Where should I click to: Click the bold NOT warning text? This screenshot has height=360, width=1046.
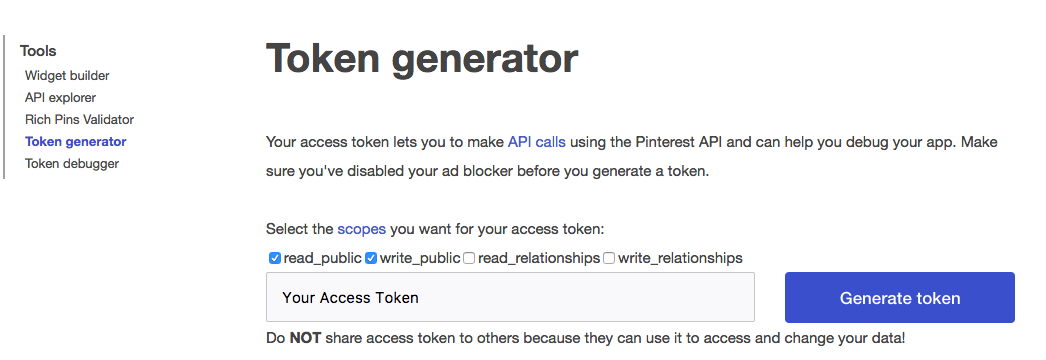(305, 338)
